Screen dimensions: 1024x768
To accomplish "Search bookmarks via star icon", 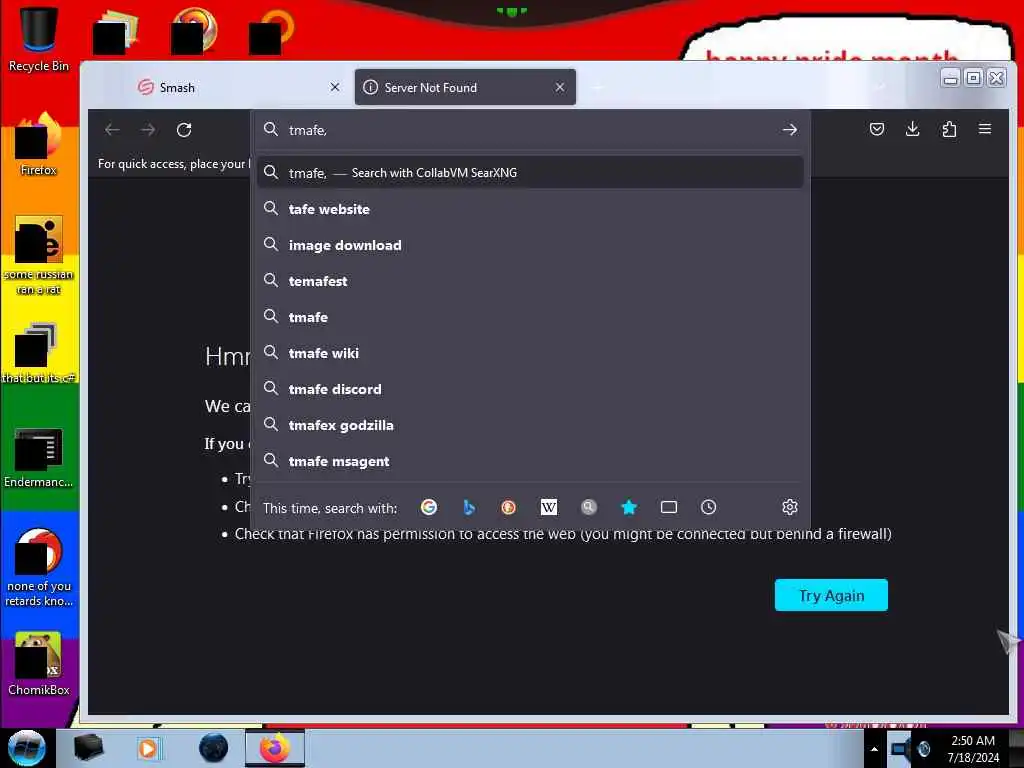I will pos(629,507).
